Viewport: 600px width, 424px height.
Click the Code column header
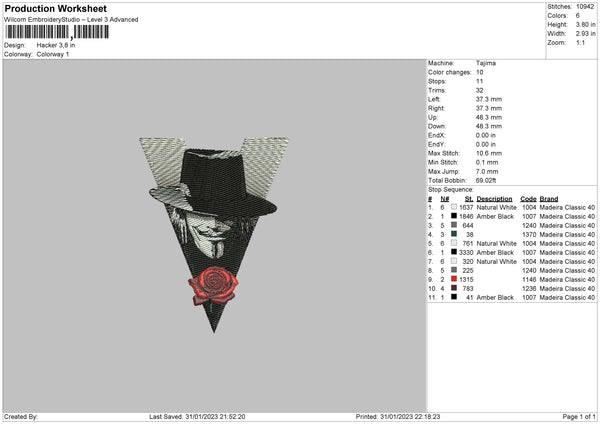[528, 199]
